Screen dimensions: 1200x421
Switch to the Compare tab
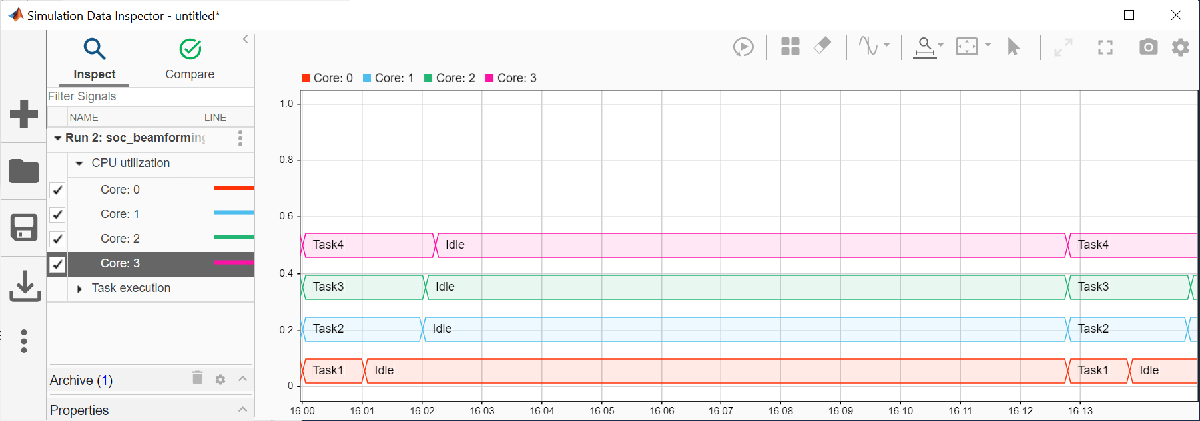click(x=189, y=59)
